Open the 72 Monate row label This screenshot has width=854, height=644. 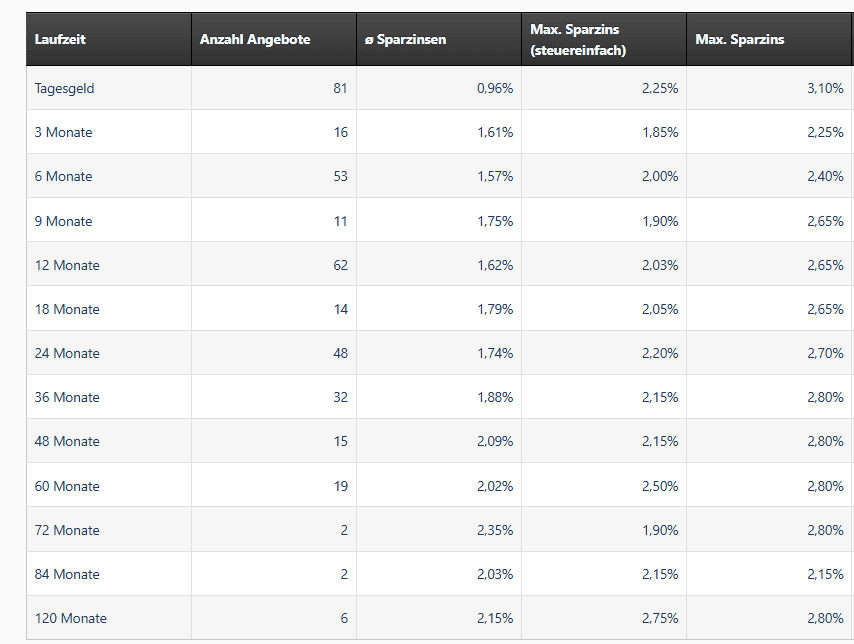click(67, 530)
